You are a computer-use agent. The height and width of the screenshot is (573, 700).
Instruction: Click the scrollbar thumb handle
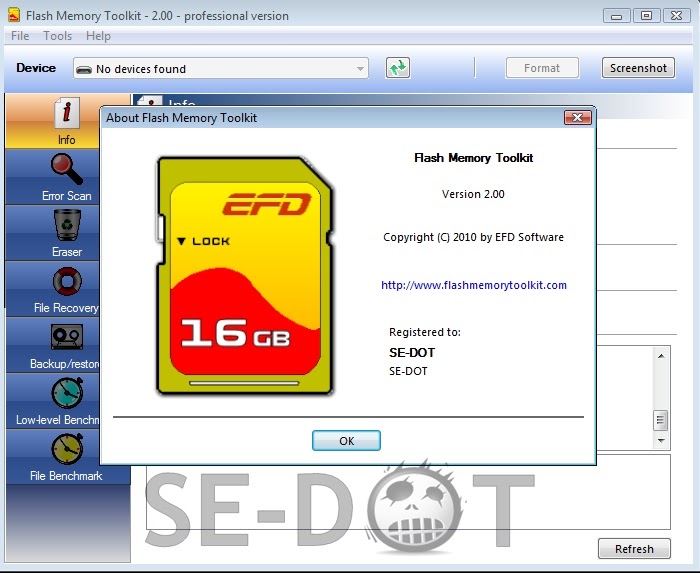tap(661, 420)
